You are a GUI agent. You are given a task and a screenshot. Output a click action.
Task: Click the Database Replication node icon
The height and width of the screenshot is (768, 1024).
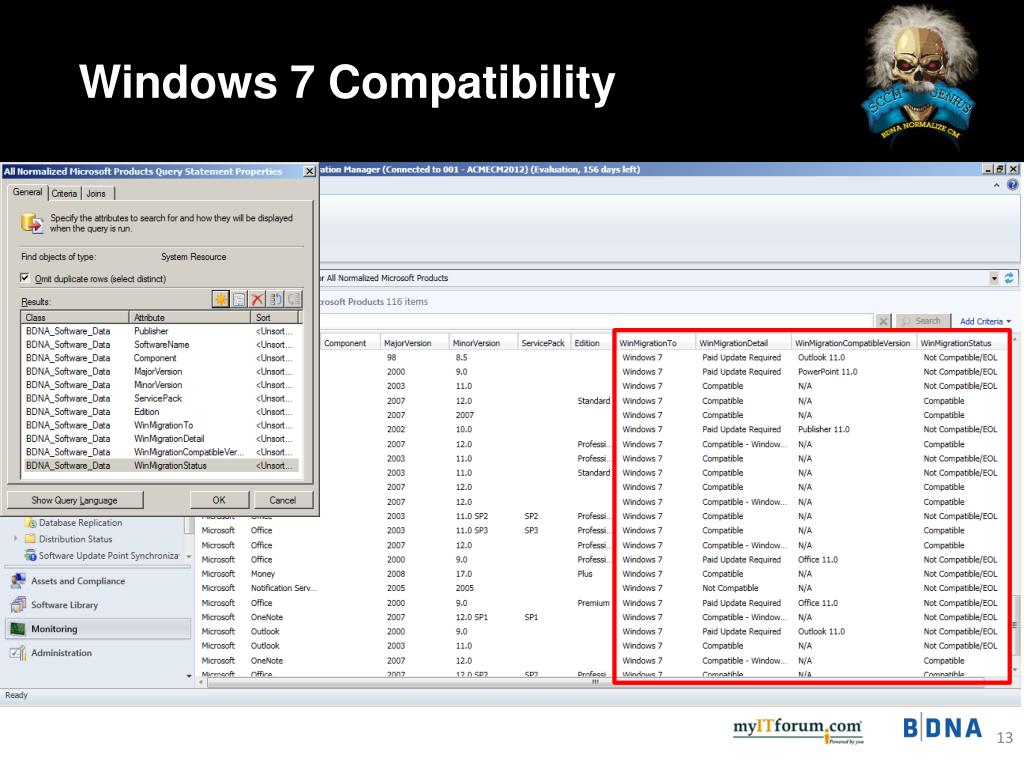[x=31, y=522]
